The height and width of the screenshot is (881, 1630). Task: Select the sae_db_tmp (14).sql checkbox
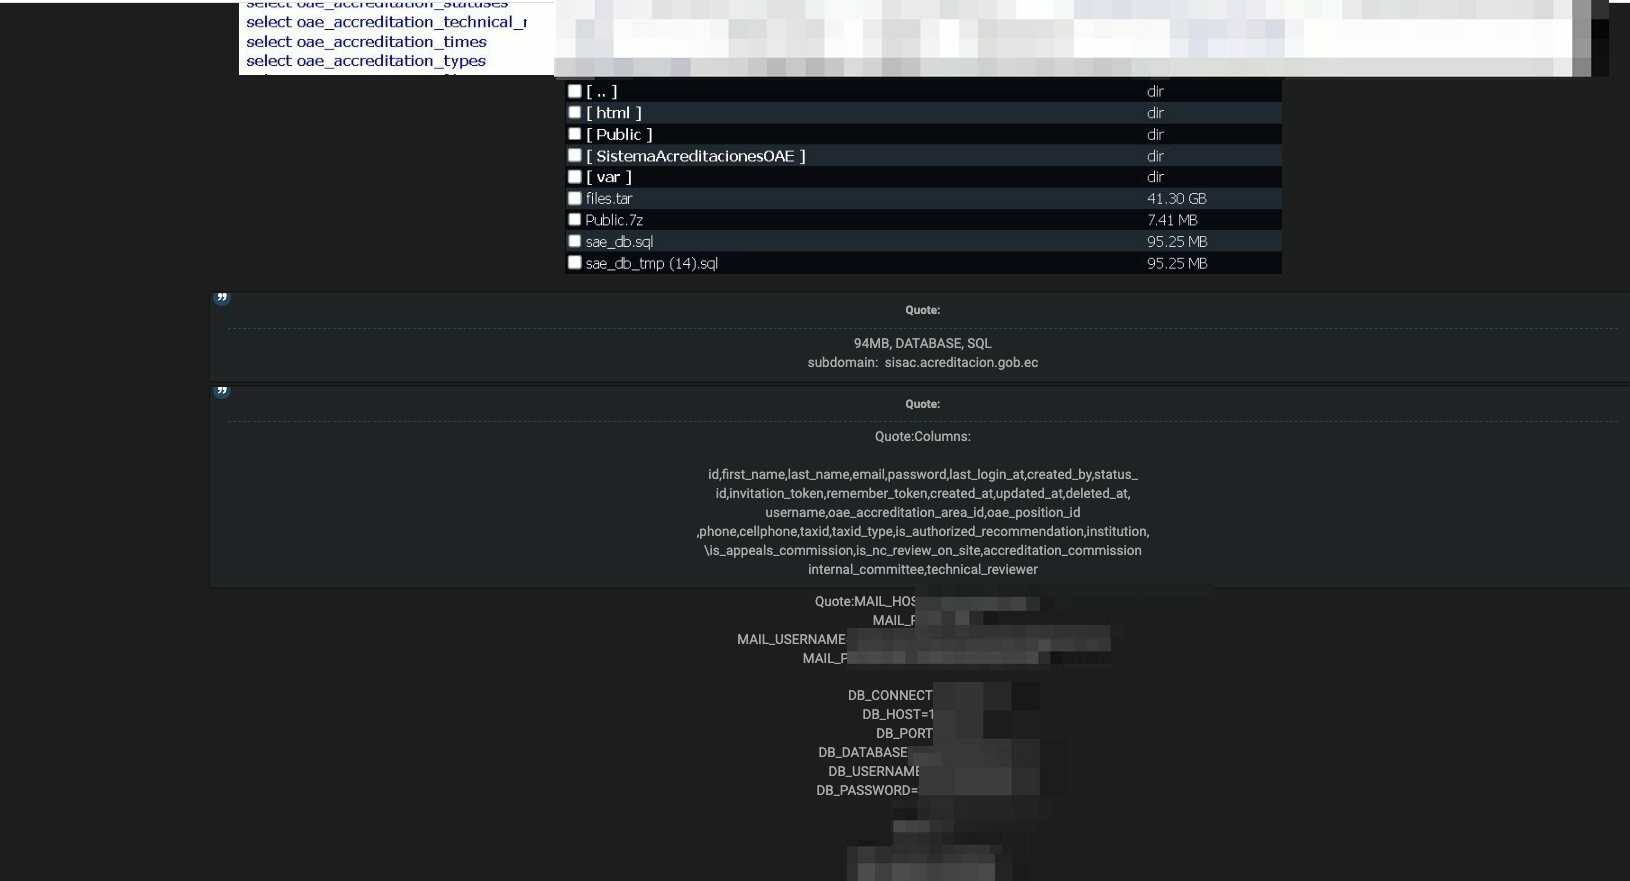pos(574,263)
